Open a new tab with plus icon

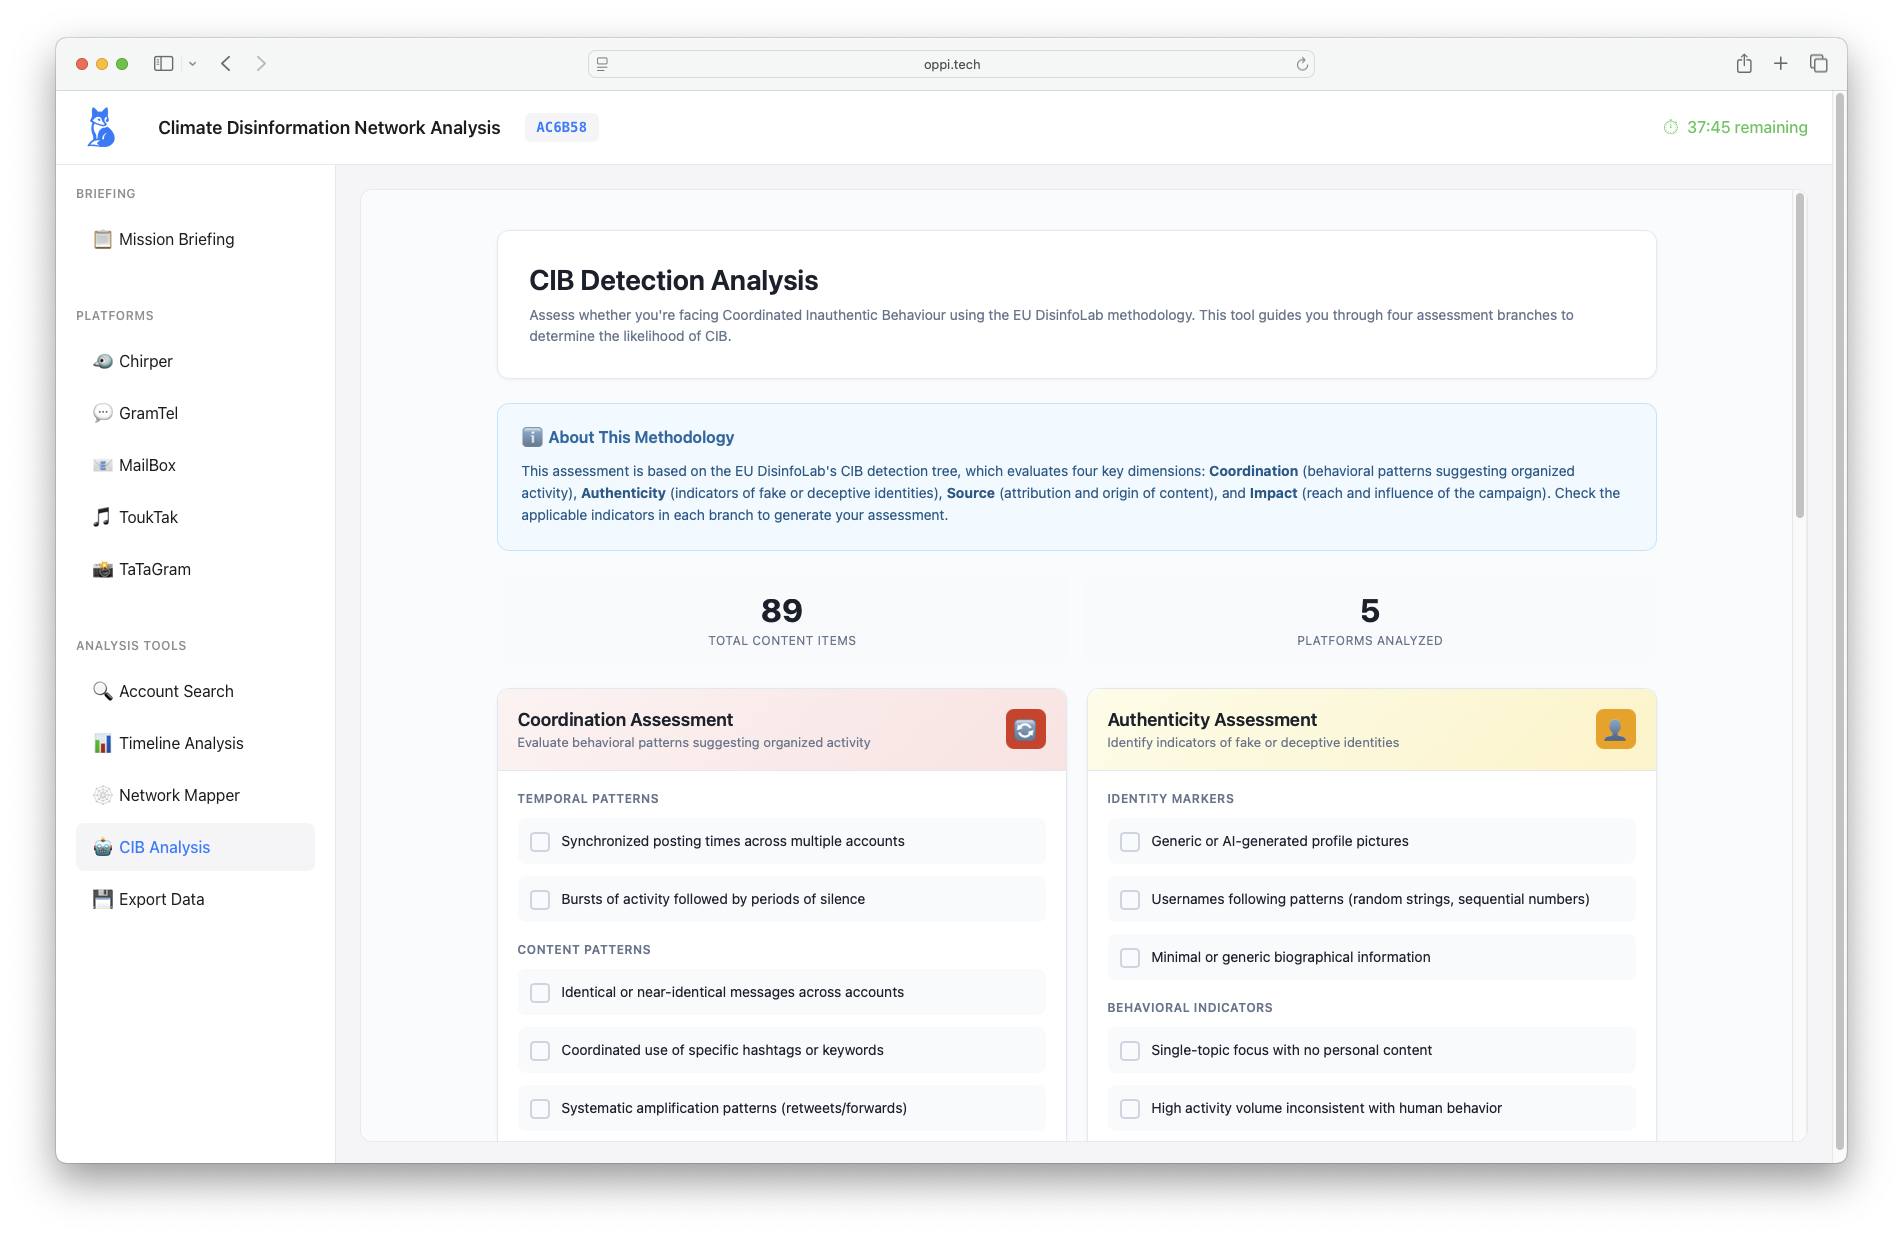pyautogui.click(x=1781, y=64)
